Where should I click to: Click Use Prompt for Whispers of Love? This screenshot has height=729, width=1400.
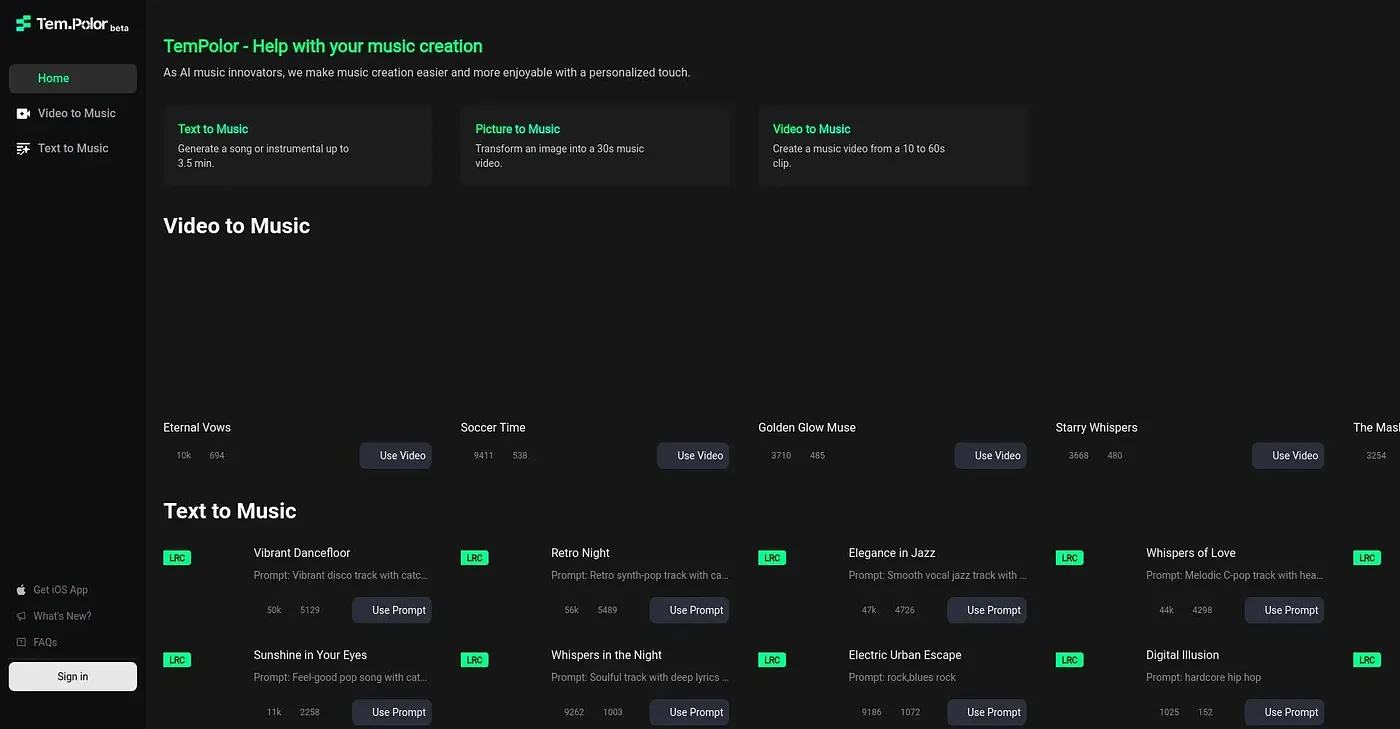click(1285, 610)
